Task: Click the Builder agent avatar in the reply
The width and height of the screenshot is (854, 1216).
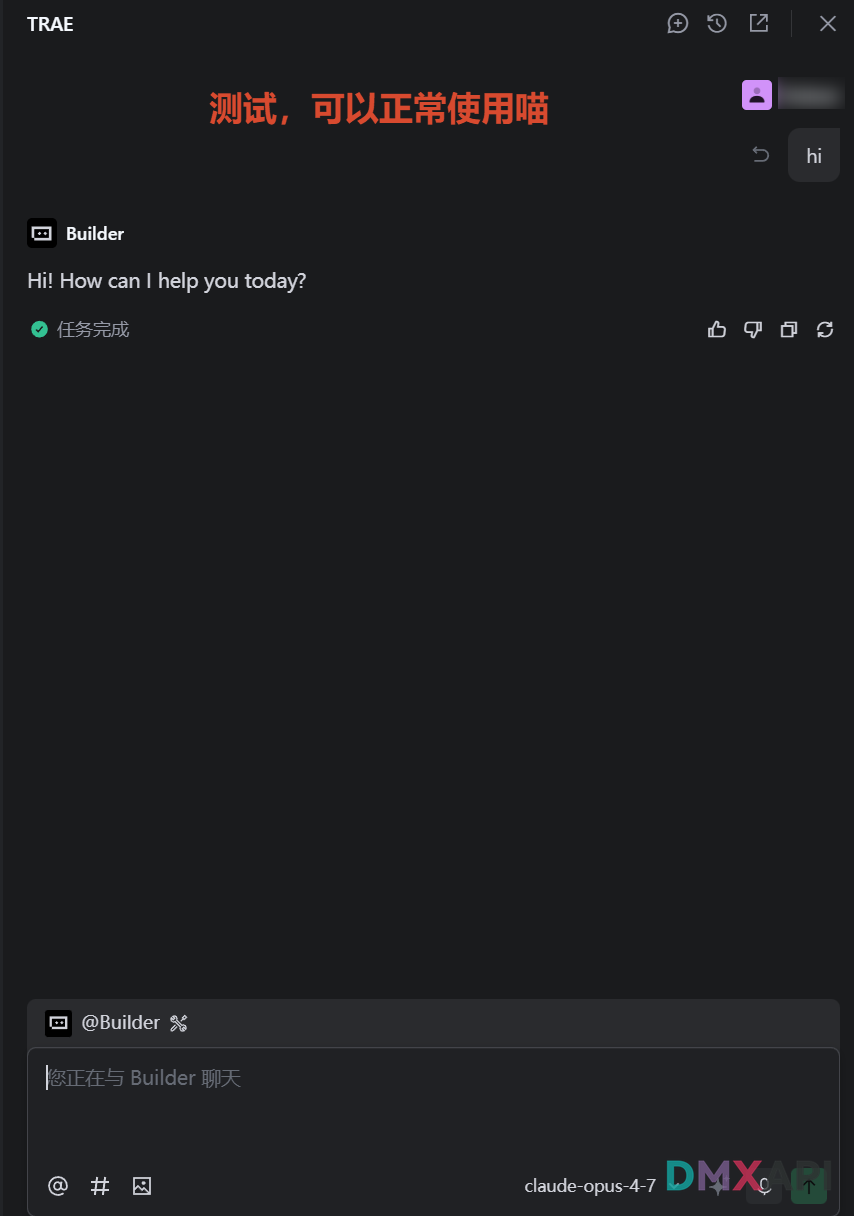Action: coord(42,233)
